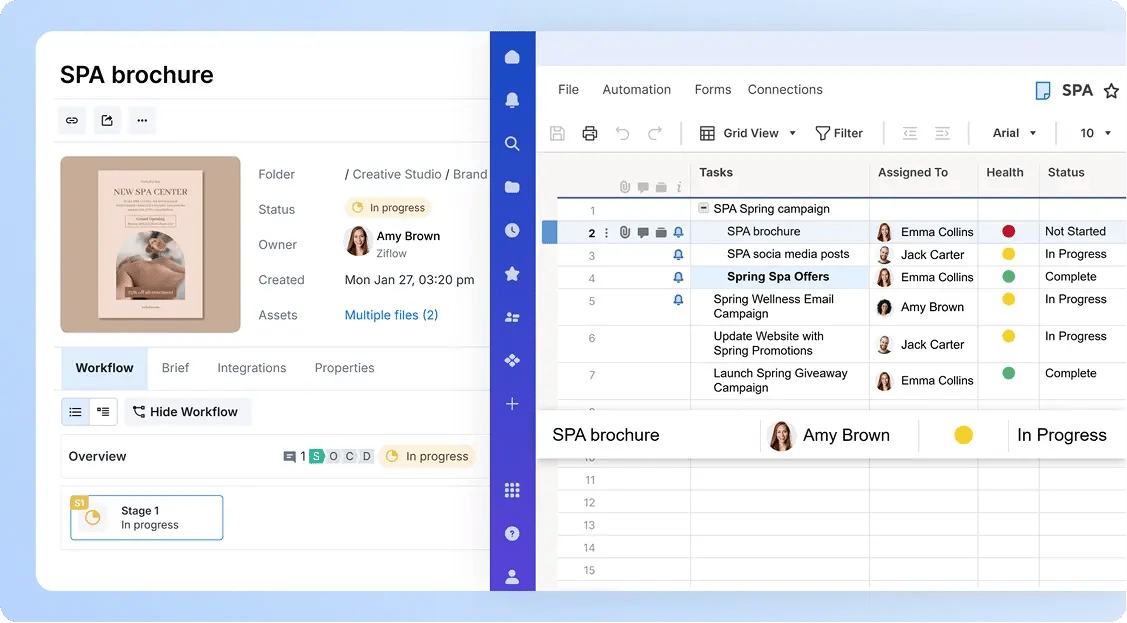The width and height of the screenshot is (1127, 623).
Task: Open the Multiple files (2) link
Action: coord(391,315)
